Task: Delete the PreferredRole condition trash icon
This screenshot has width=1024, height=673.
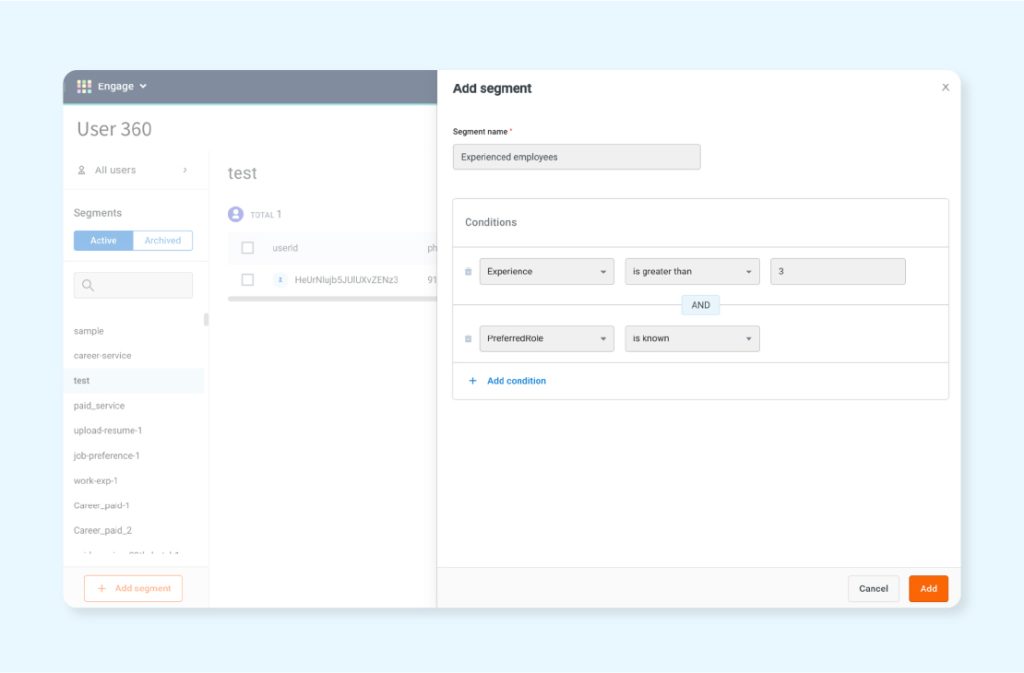Action: 468,339
